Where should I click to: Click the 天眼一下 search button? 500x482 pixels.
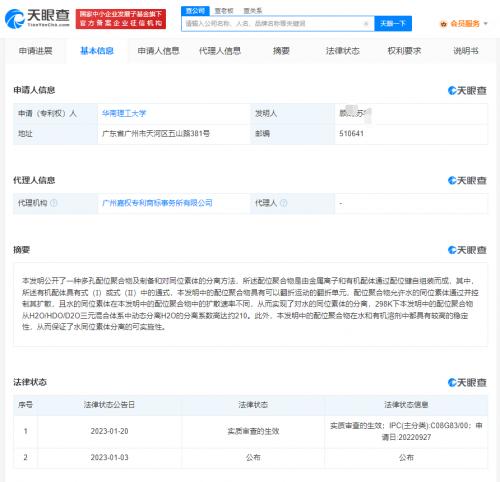393,24
